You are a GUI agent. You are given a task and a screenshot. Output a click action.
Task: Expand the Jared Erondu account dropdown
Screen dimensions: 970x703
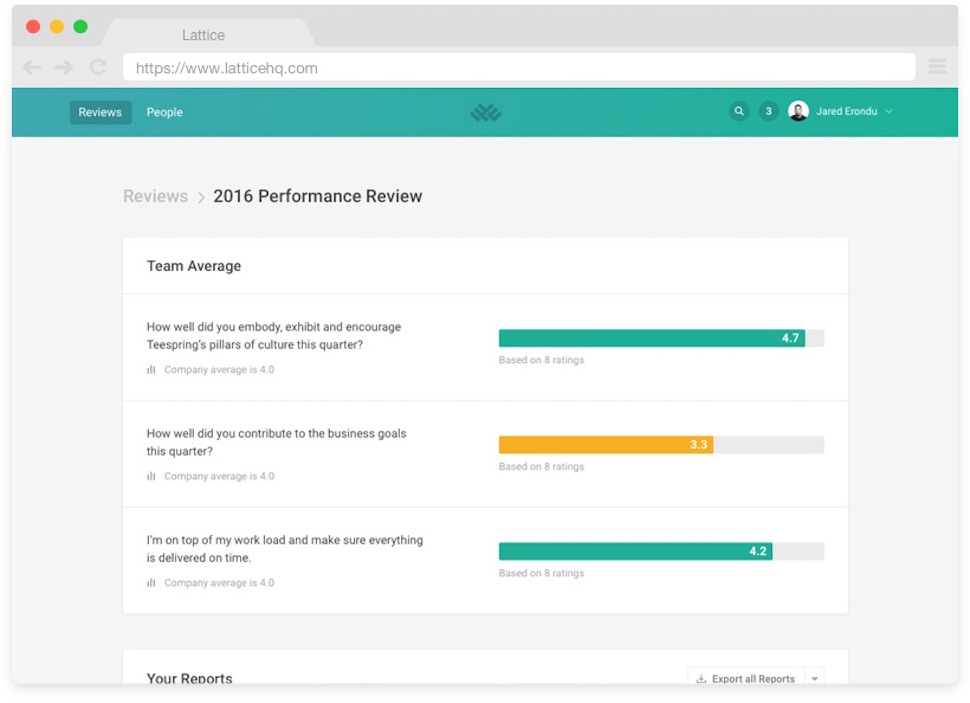coord(889,112)
